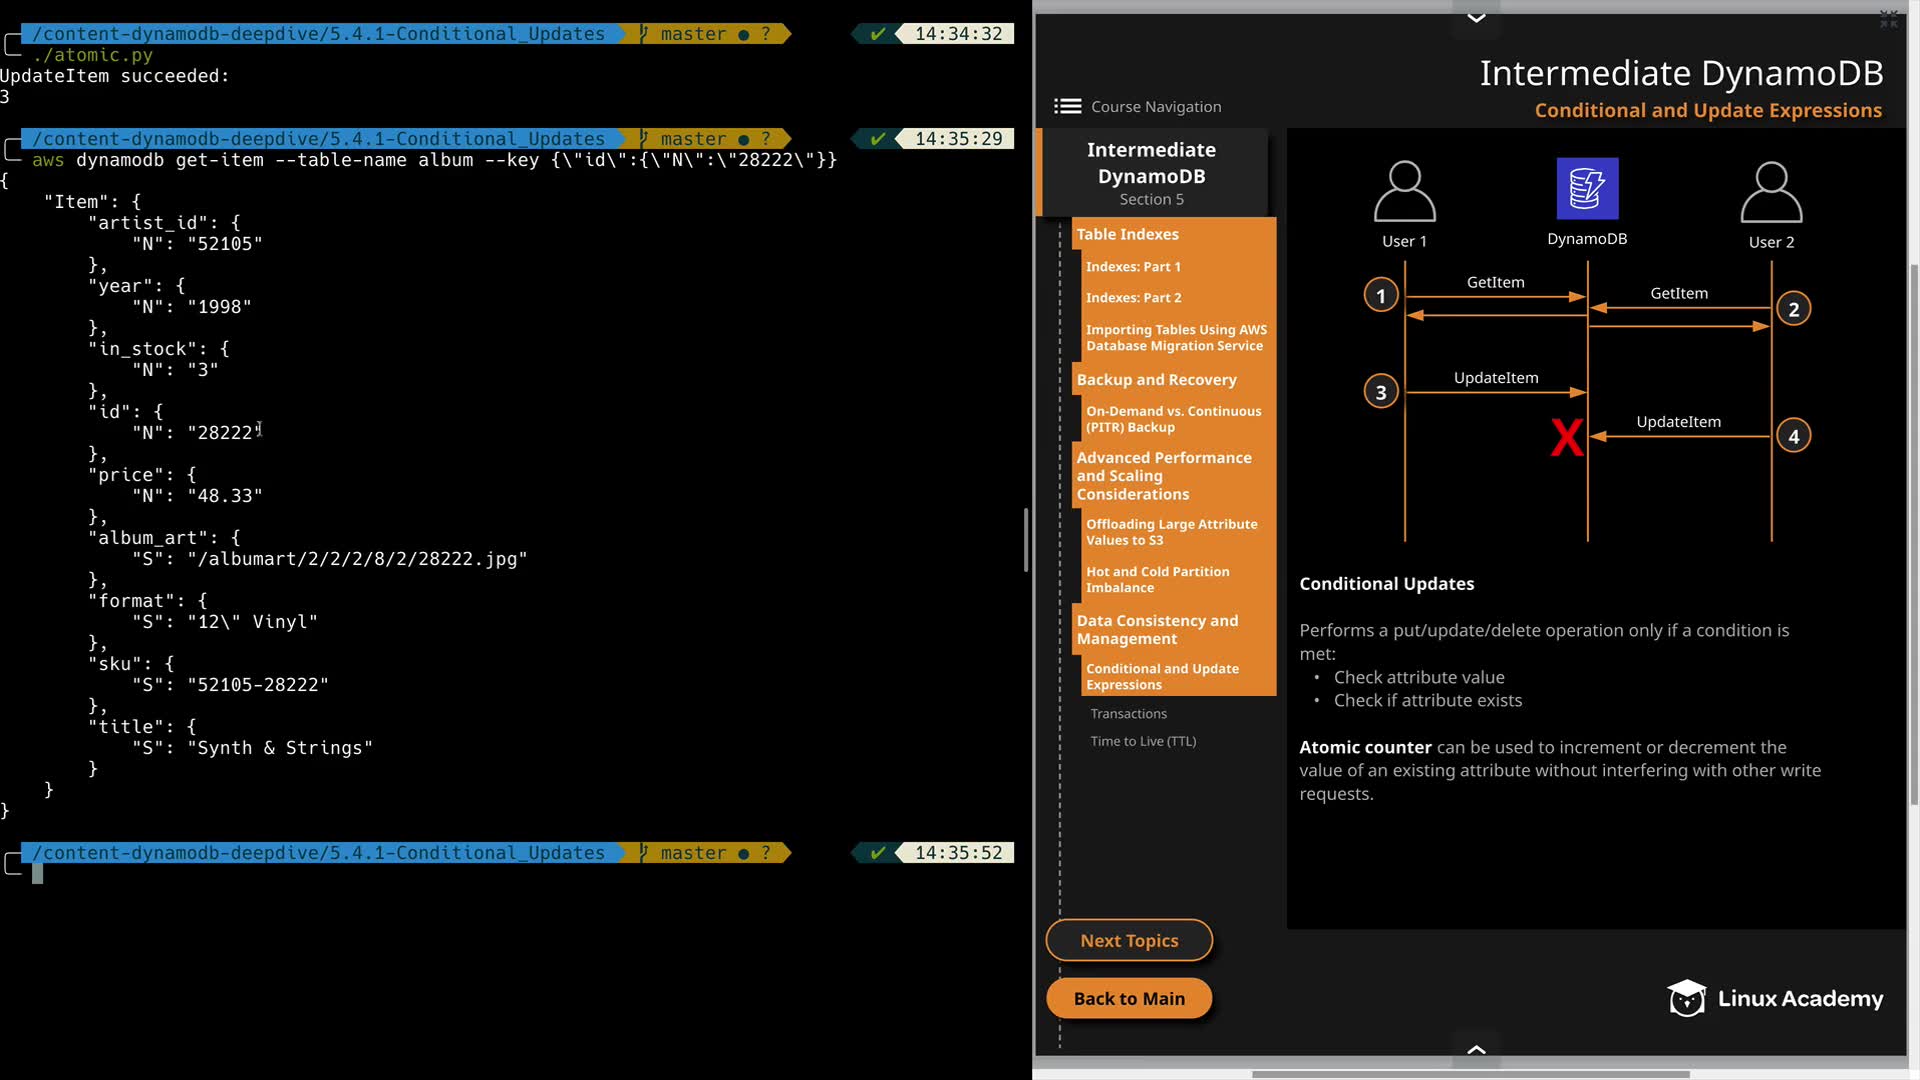Expand the bottom chevron-up arrow
Viewport: 1920px width, 1080px height.
click(1475, 1050)
